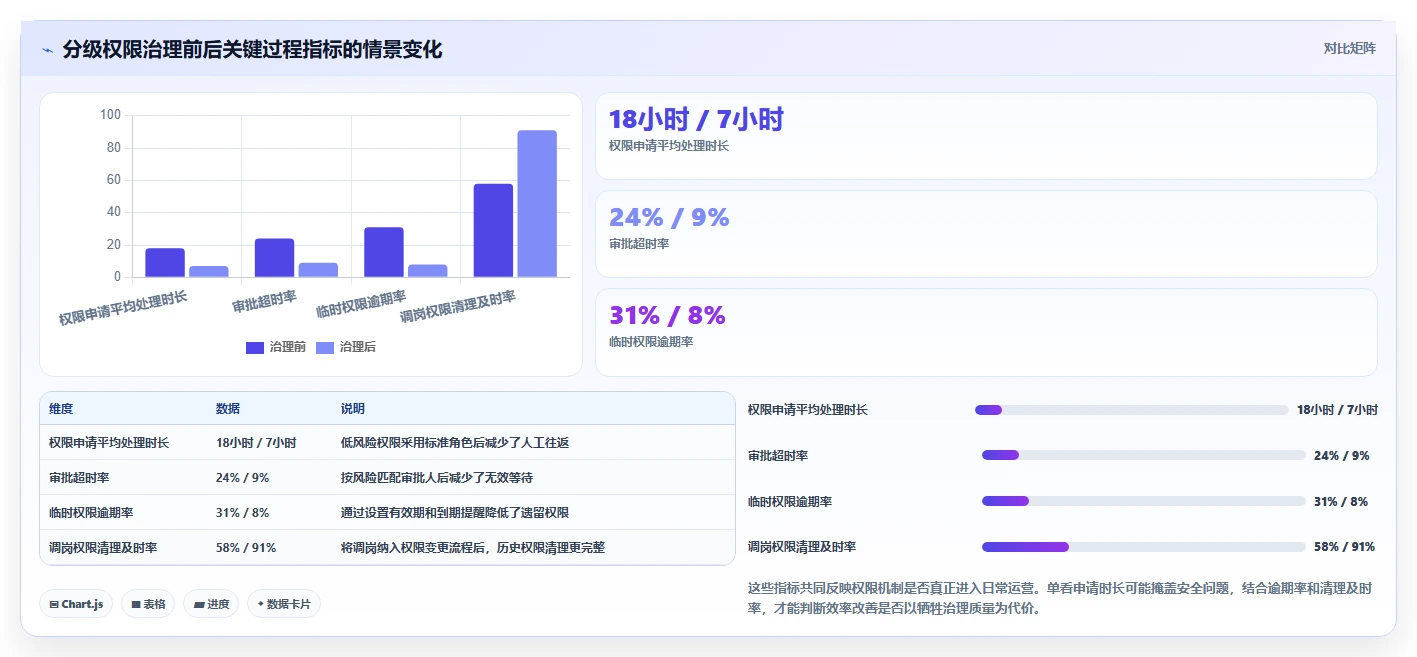1417x657 pixels.
Task: Select the 治理后 bar for 调岗权限清理及时率
Action: point(537,204)
